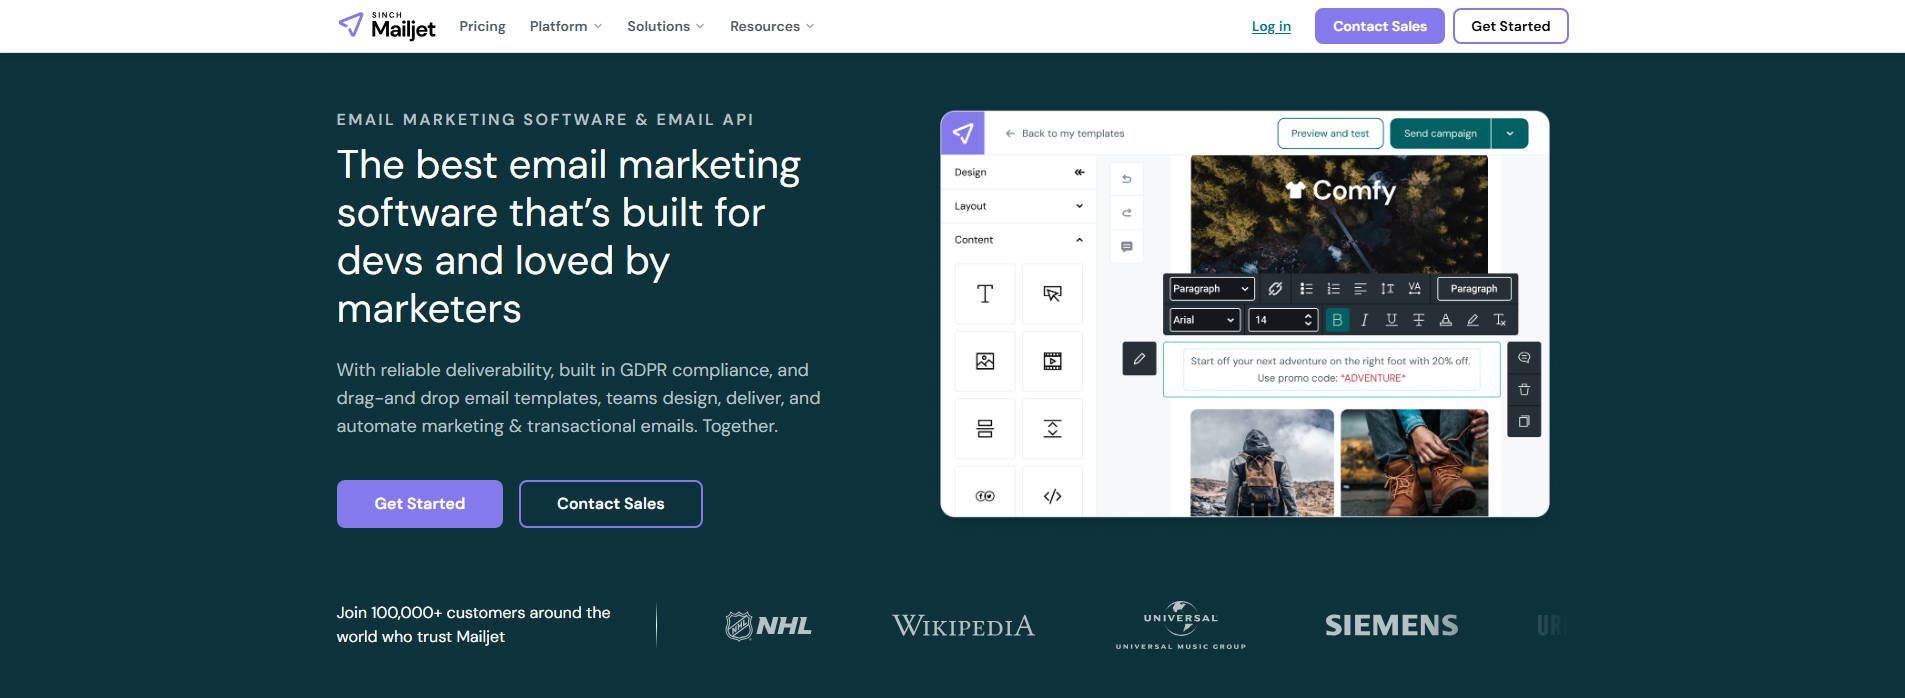Delete block trash icon
The image size is (1905, 698).
(x=1524, y=390)
